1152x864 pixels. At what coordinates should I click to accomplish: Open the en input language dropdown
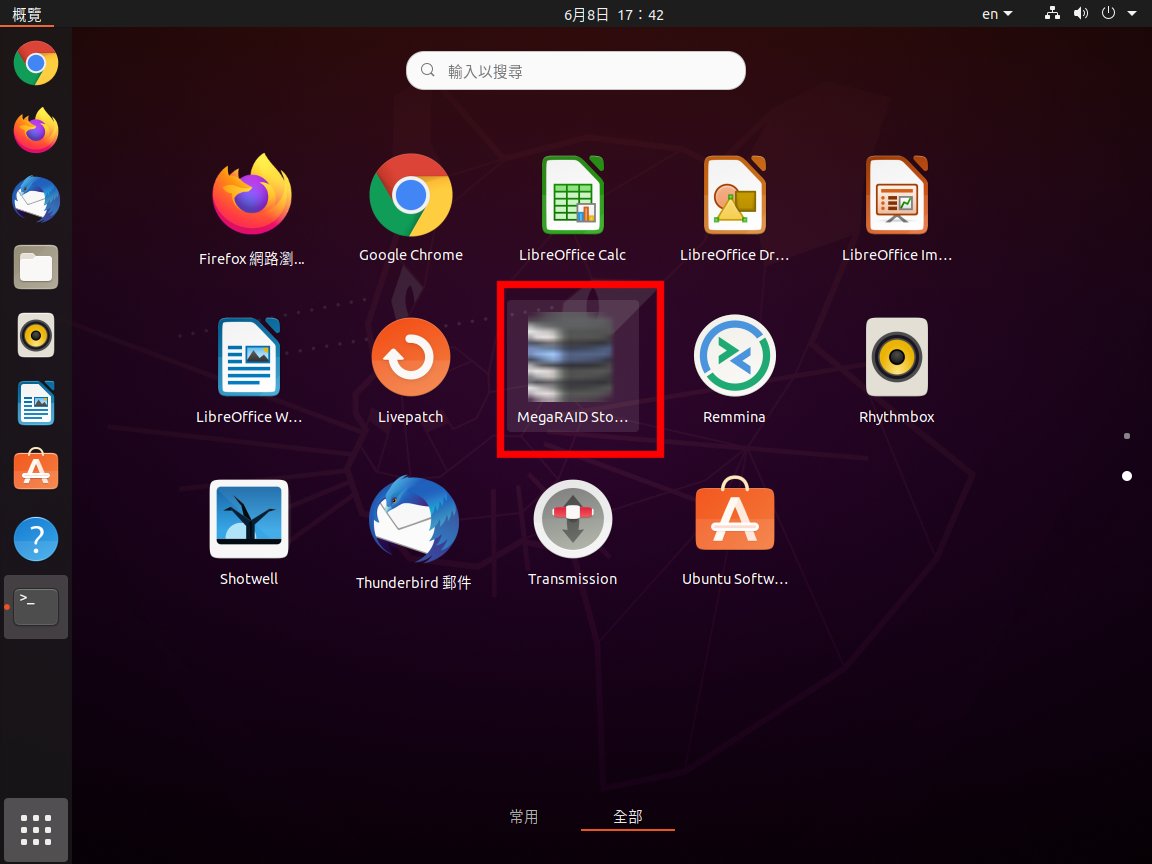pyautogui.click(x=997, y=14)
